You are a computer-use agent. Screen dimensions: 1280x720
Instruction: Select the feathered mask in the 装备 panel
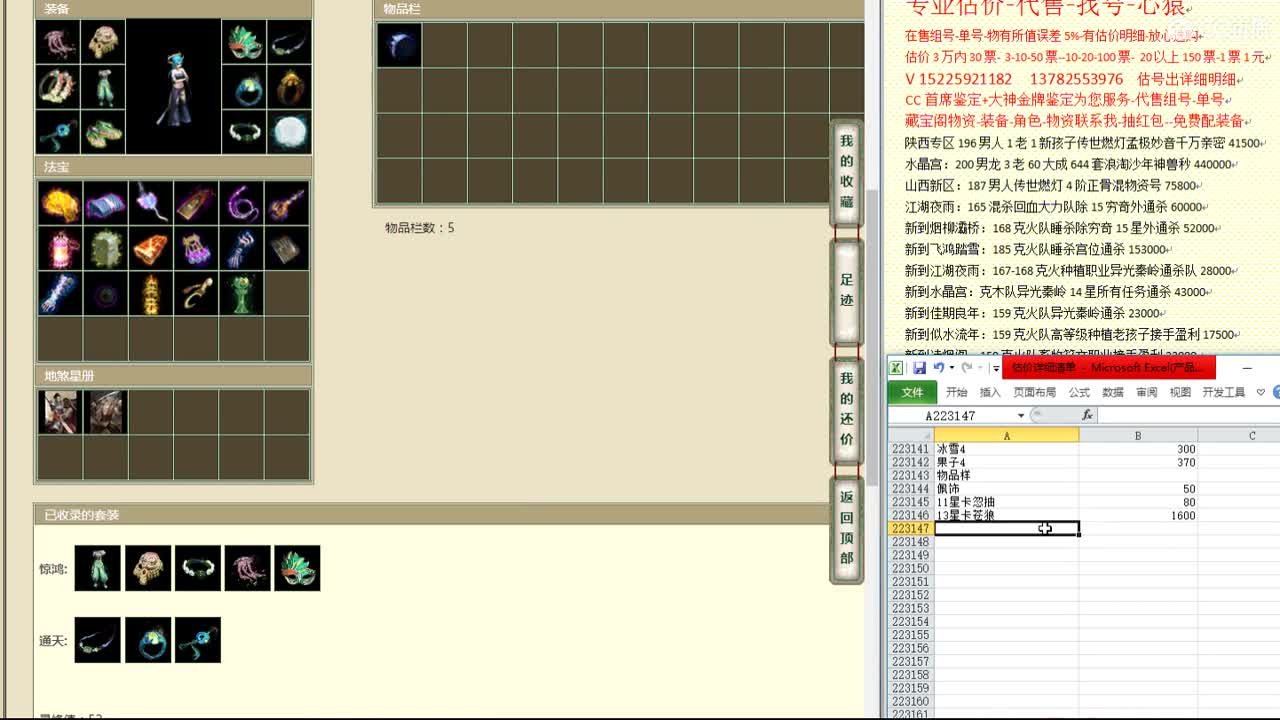pyautogui.click(x=243, y=42)
